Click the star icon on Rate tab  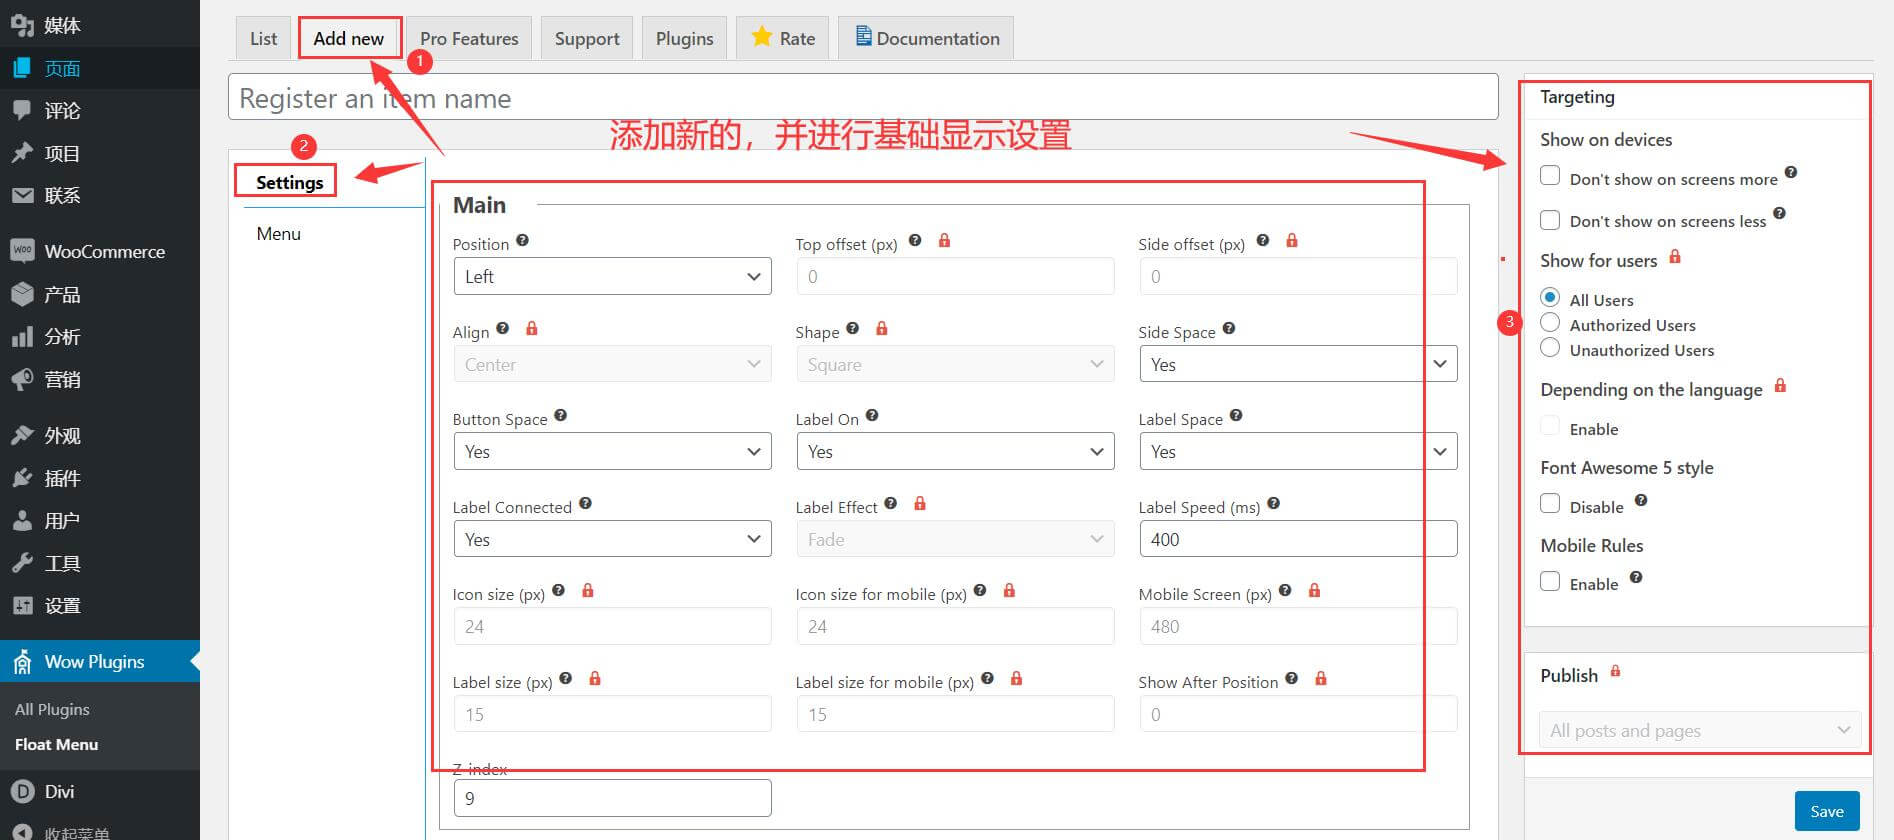761,37
